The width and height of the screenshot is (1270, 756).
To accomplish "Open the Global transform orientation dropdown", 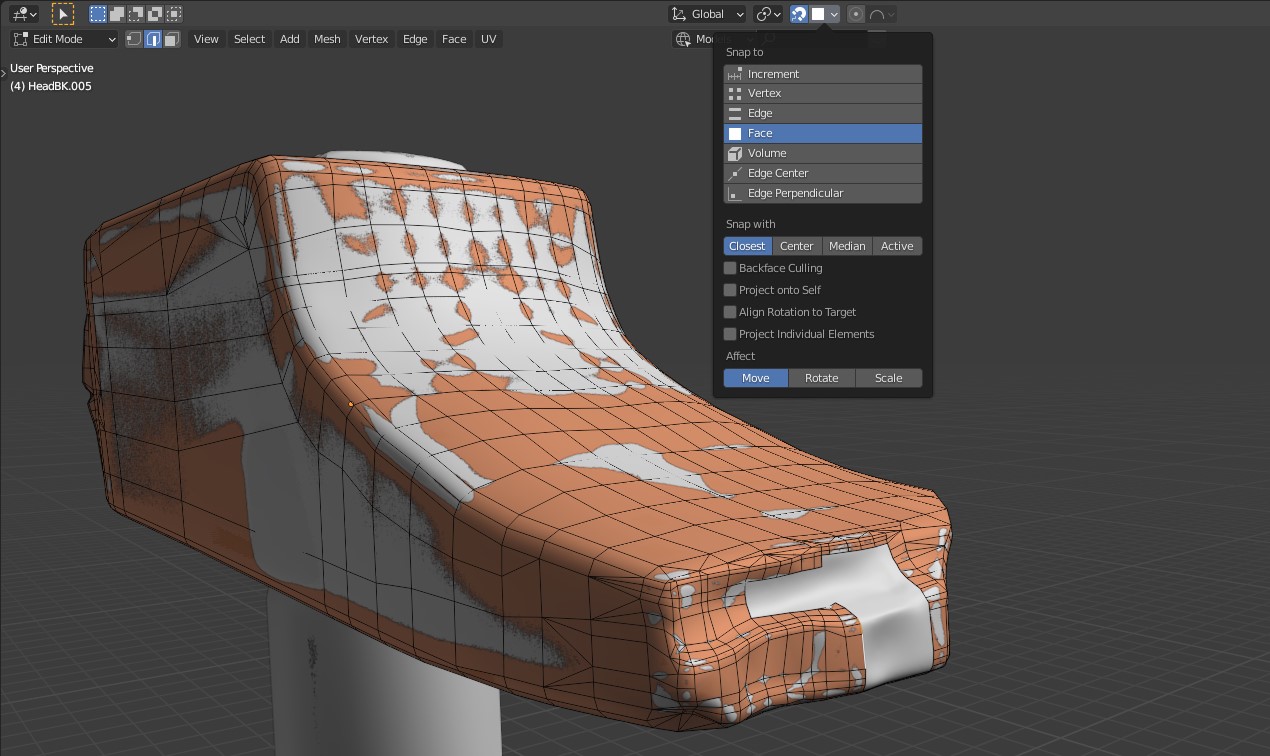I will click(x=708, y=14).
